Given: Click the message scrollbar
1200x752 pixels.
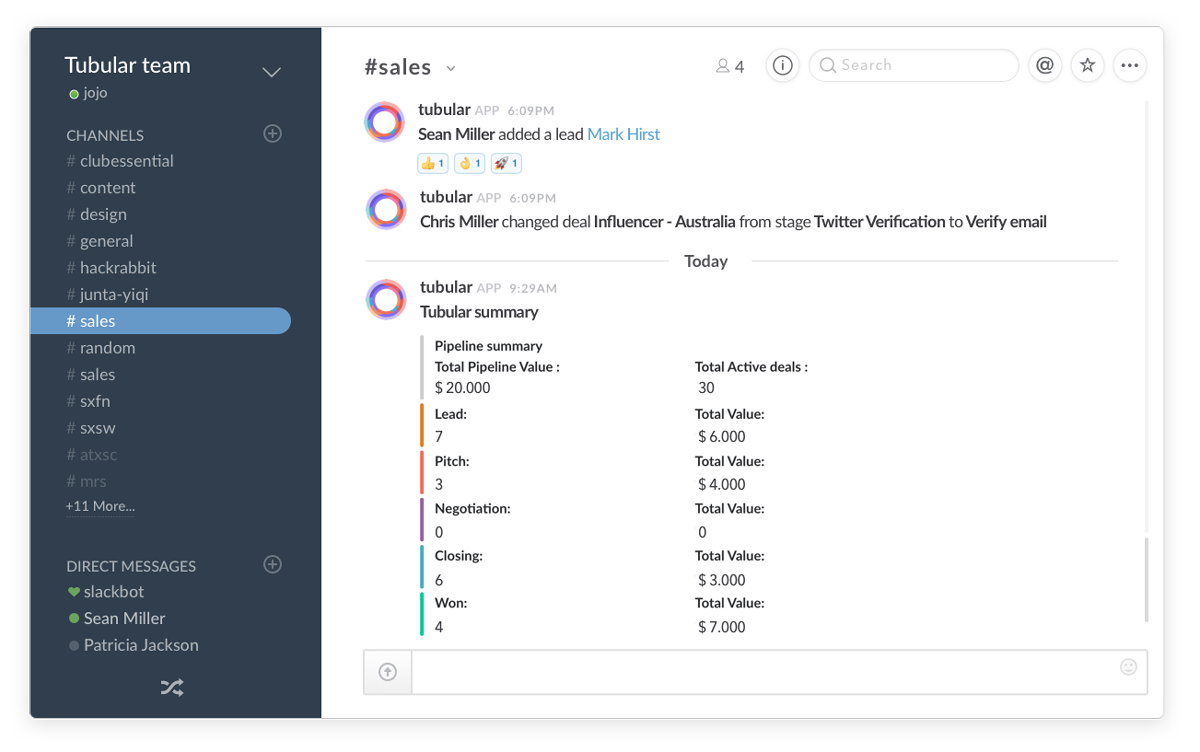Looking at the screenshot, I should click(x=1147, y=580).
